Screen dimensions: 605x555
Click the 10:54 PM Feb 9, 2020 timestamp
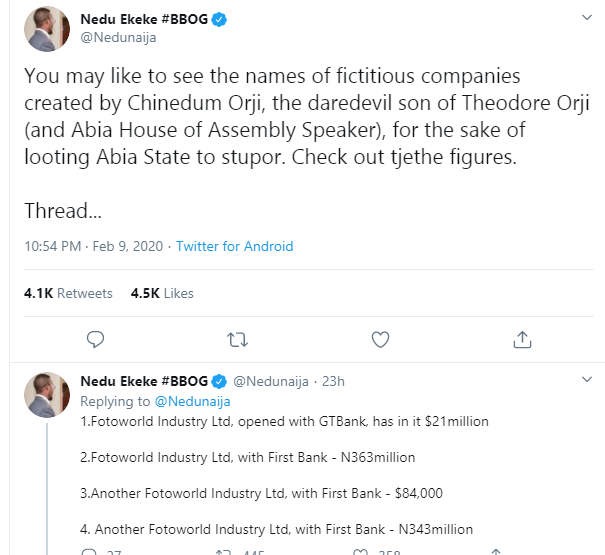pyautogui.click(x=93, y=246)
